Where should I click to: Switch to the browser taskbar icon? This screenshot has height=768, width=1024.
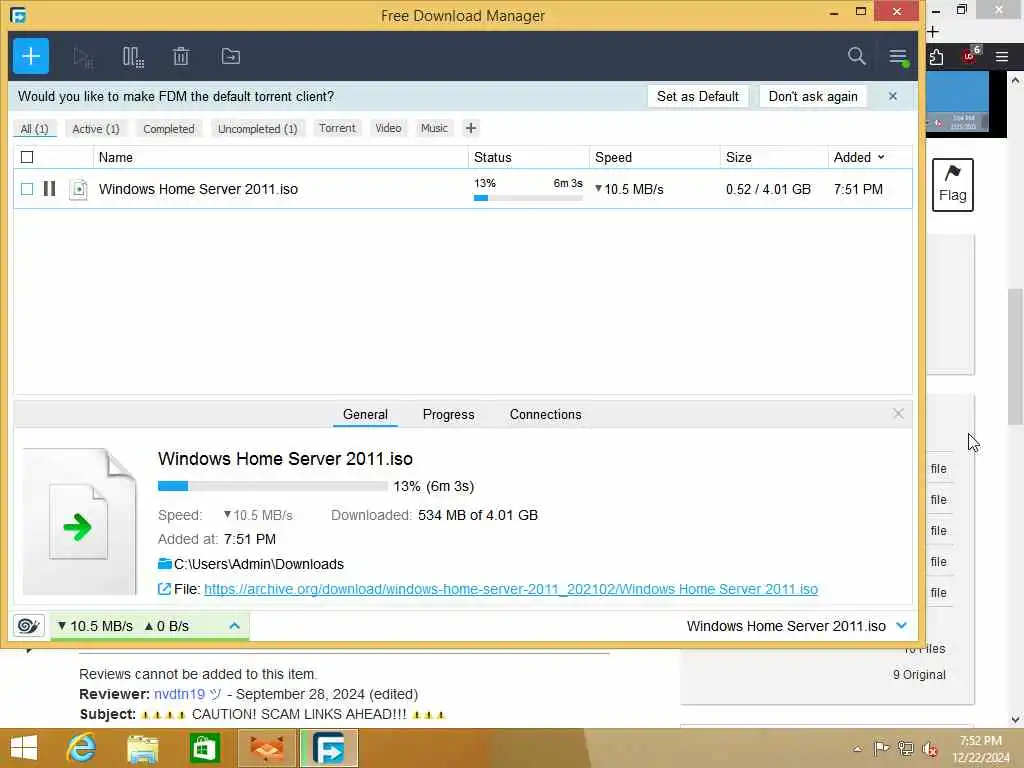267,748
